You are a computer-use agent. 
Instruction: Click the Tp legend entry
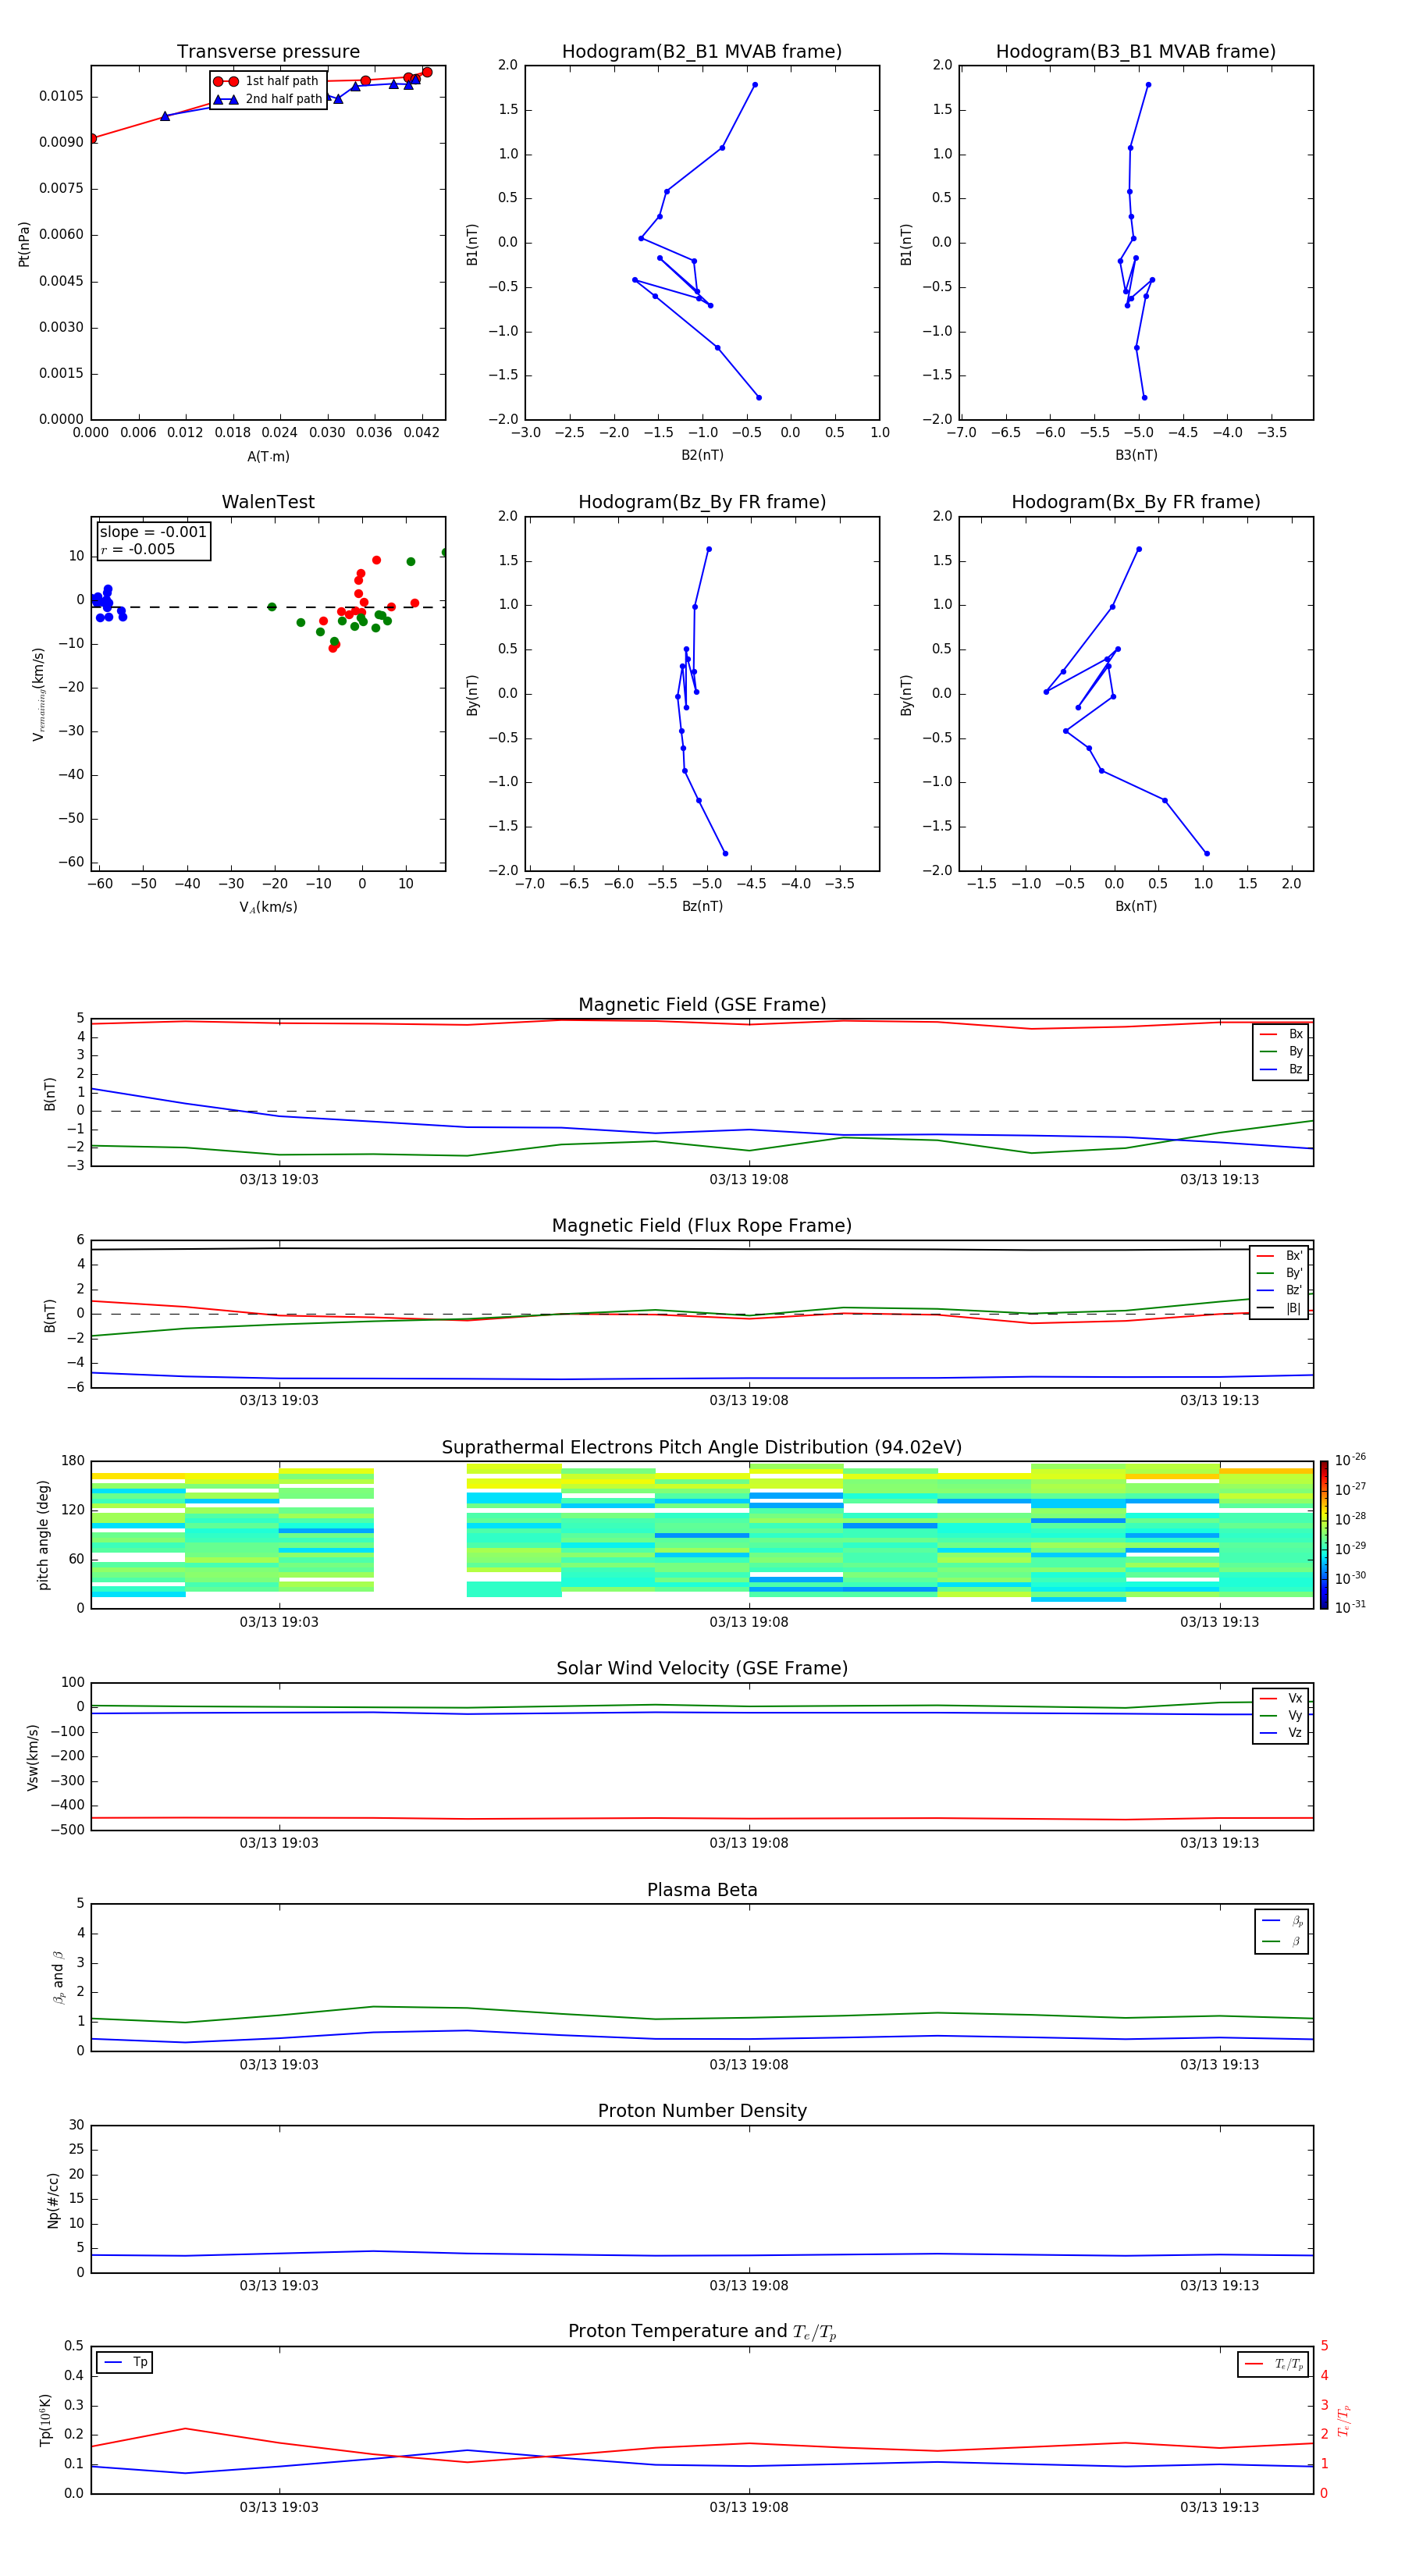(x=124, y=2362)
